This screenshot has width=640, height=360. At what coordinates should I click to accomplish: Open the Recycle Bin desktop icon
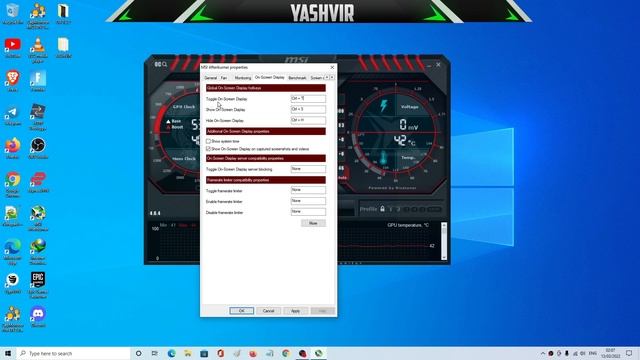point(13,13)
